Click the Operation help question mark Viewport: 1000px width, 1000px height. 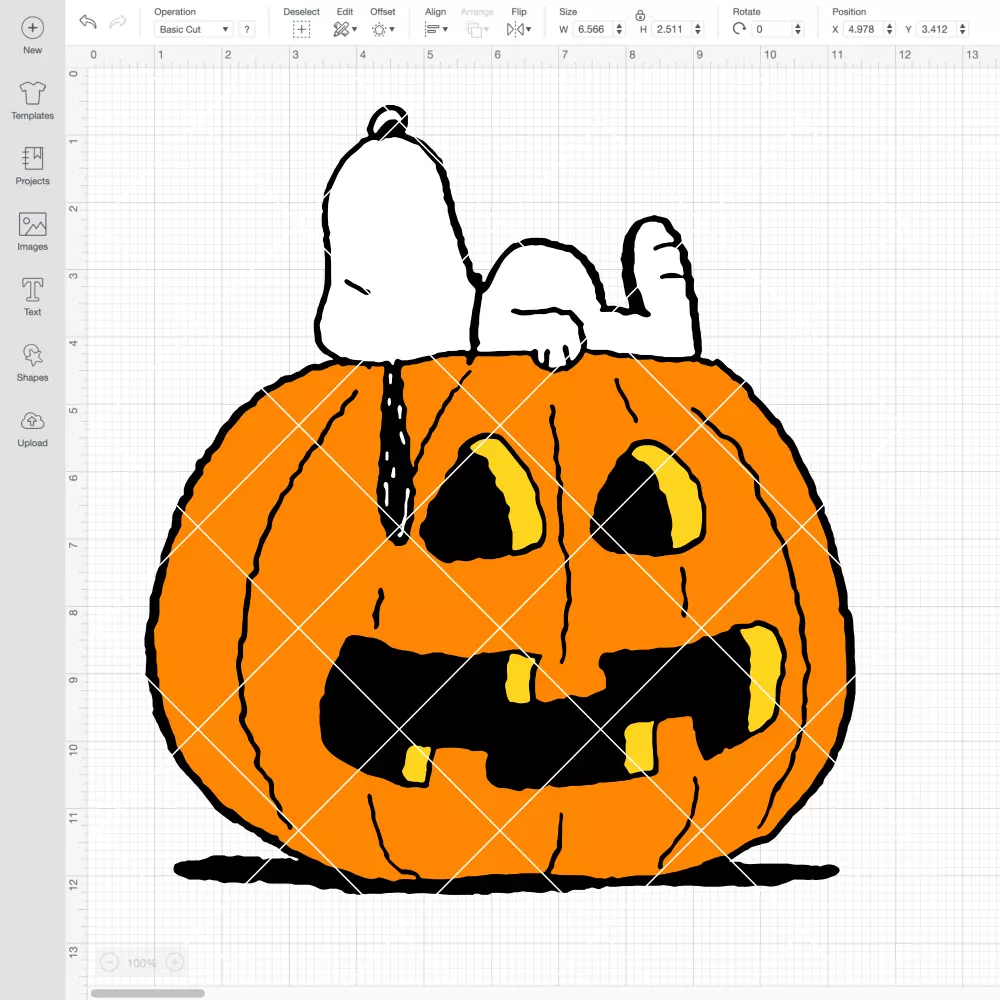247,29
